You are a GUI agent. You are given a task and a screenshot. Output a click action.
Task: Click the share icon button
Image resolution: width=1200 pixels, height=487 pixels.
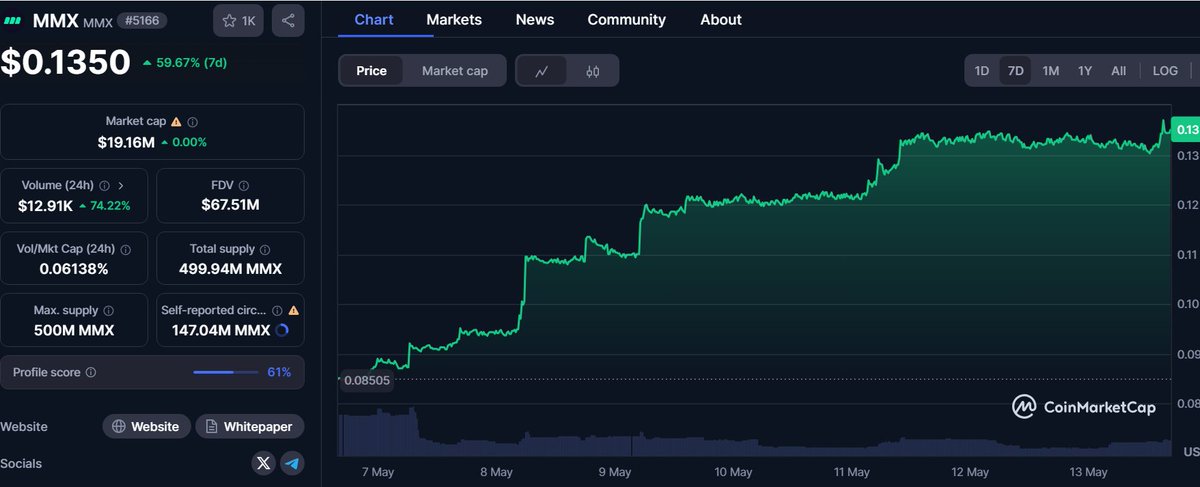(x=288, y=20)
